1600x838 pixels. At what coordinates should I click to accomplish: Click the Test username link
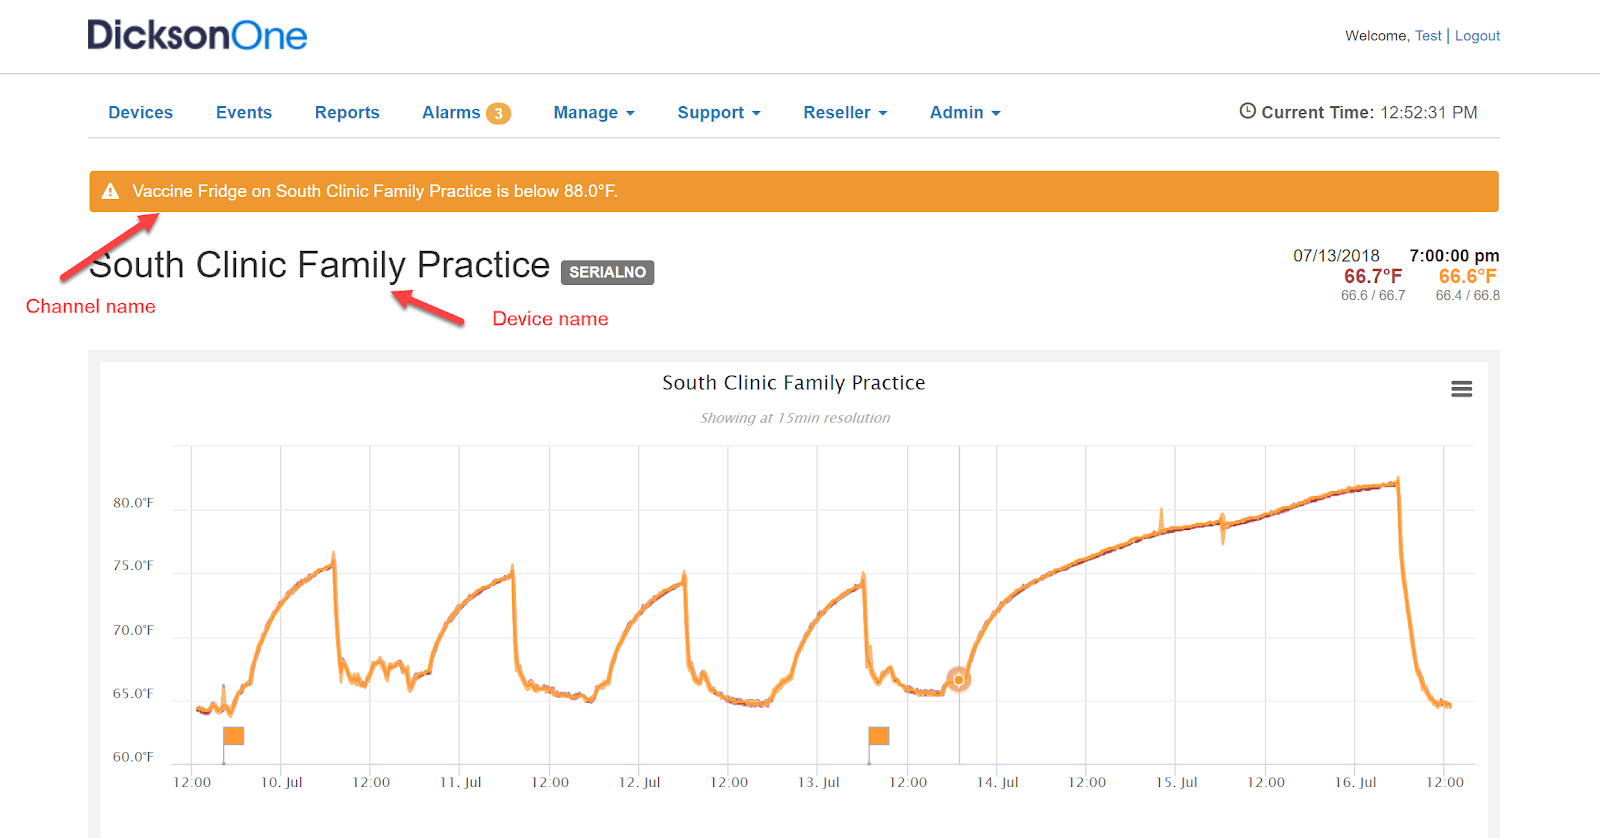1428,36
